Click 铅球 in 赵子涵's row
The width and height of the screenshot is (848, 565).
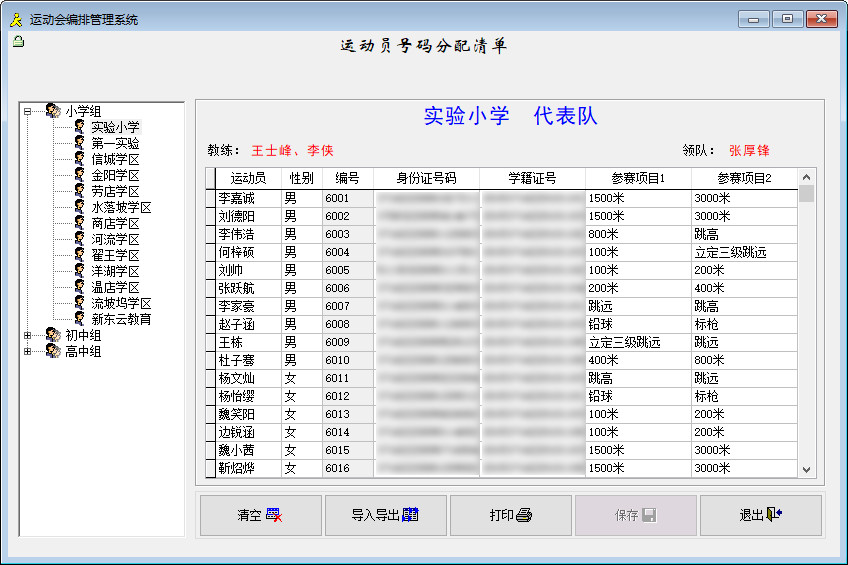click(638, 324)
